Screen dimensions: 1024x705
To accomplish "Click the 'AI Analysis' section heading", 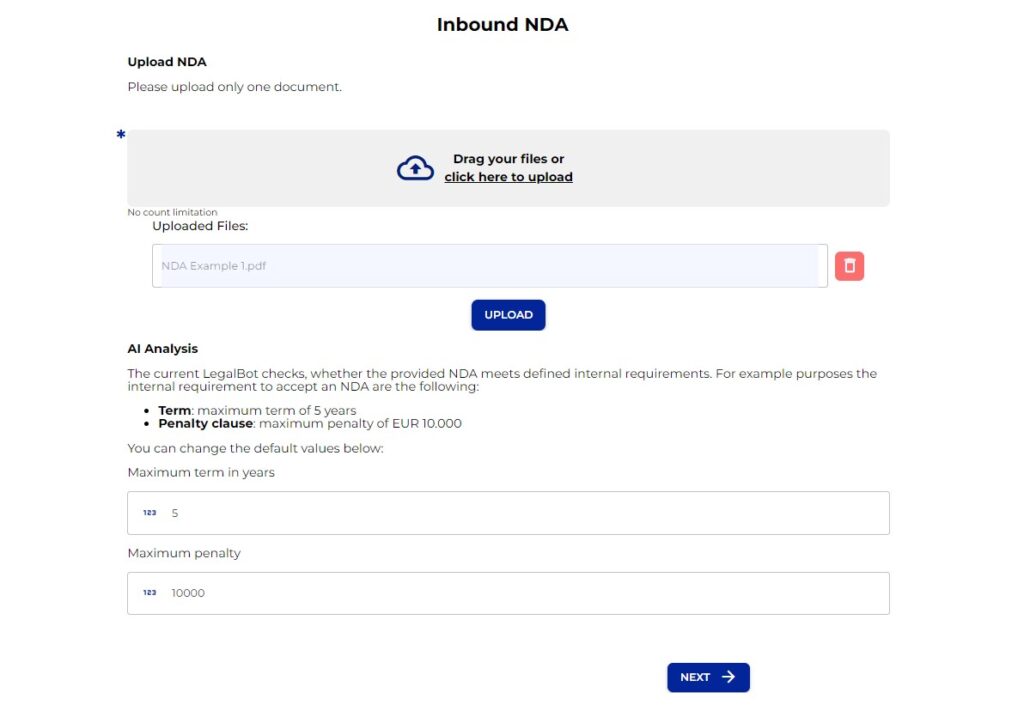I will [x=162, y=349].
